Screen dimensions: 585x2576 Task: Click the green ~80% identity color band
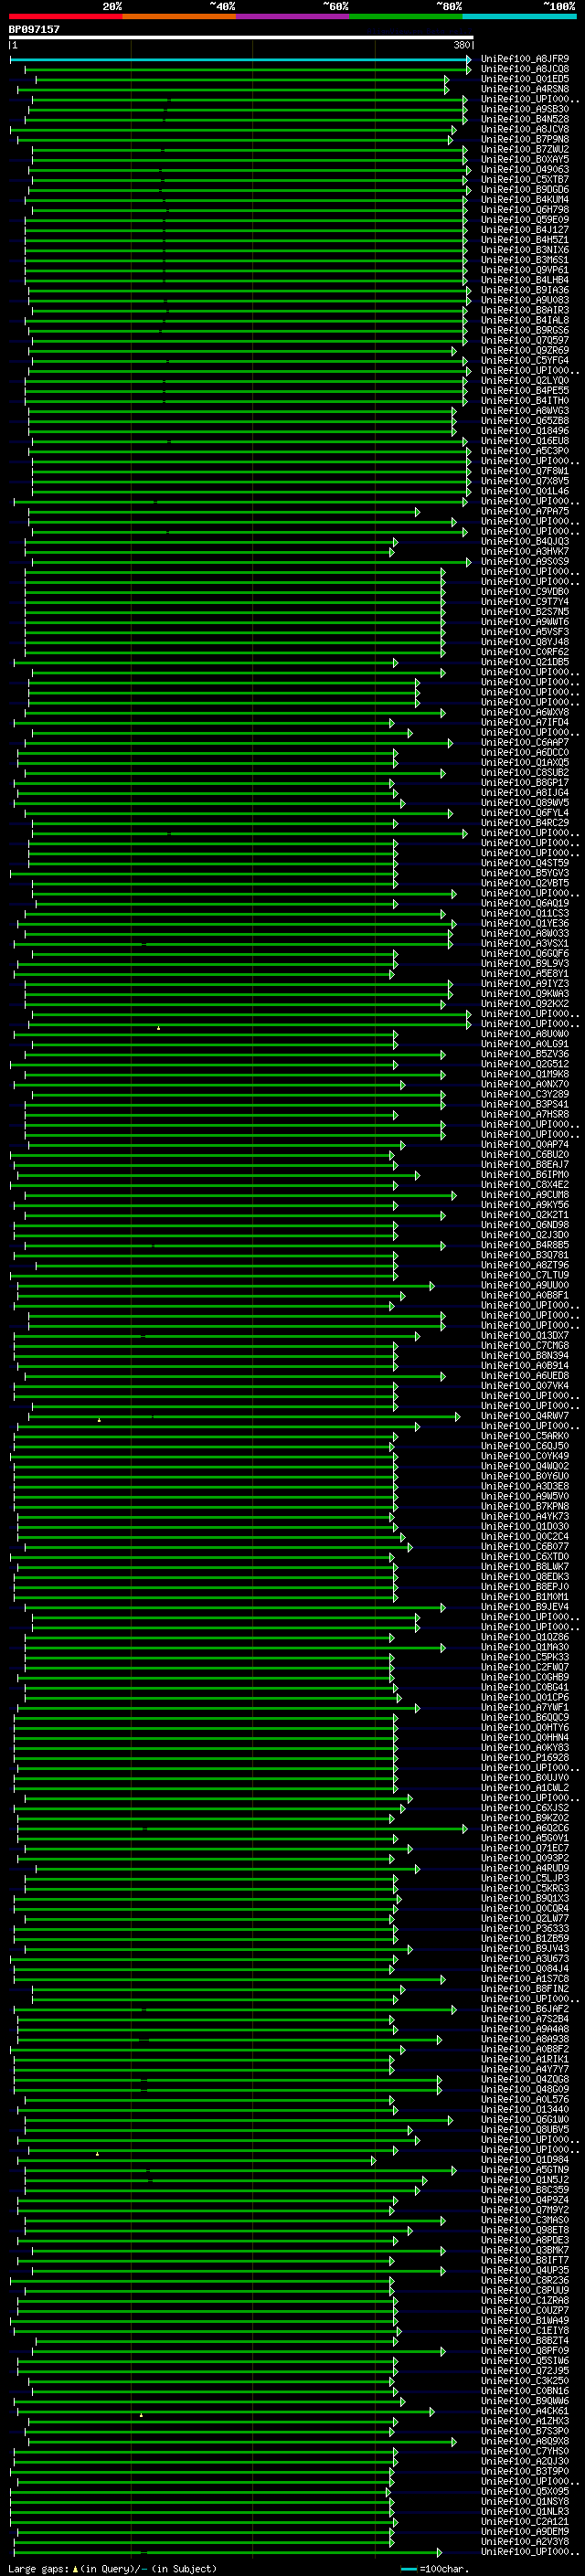[x=406, y=16]
